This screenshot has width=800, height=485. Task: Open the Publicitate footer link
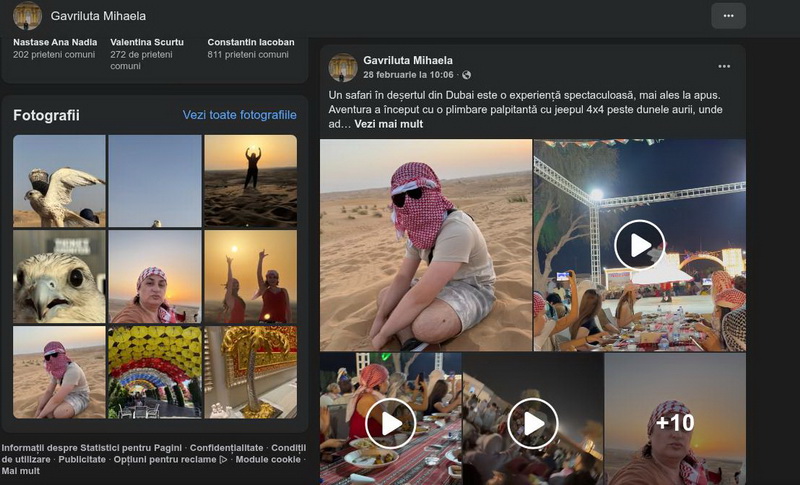[82, 460]
